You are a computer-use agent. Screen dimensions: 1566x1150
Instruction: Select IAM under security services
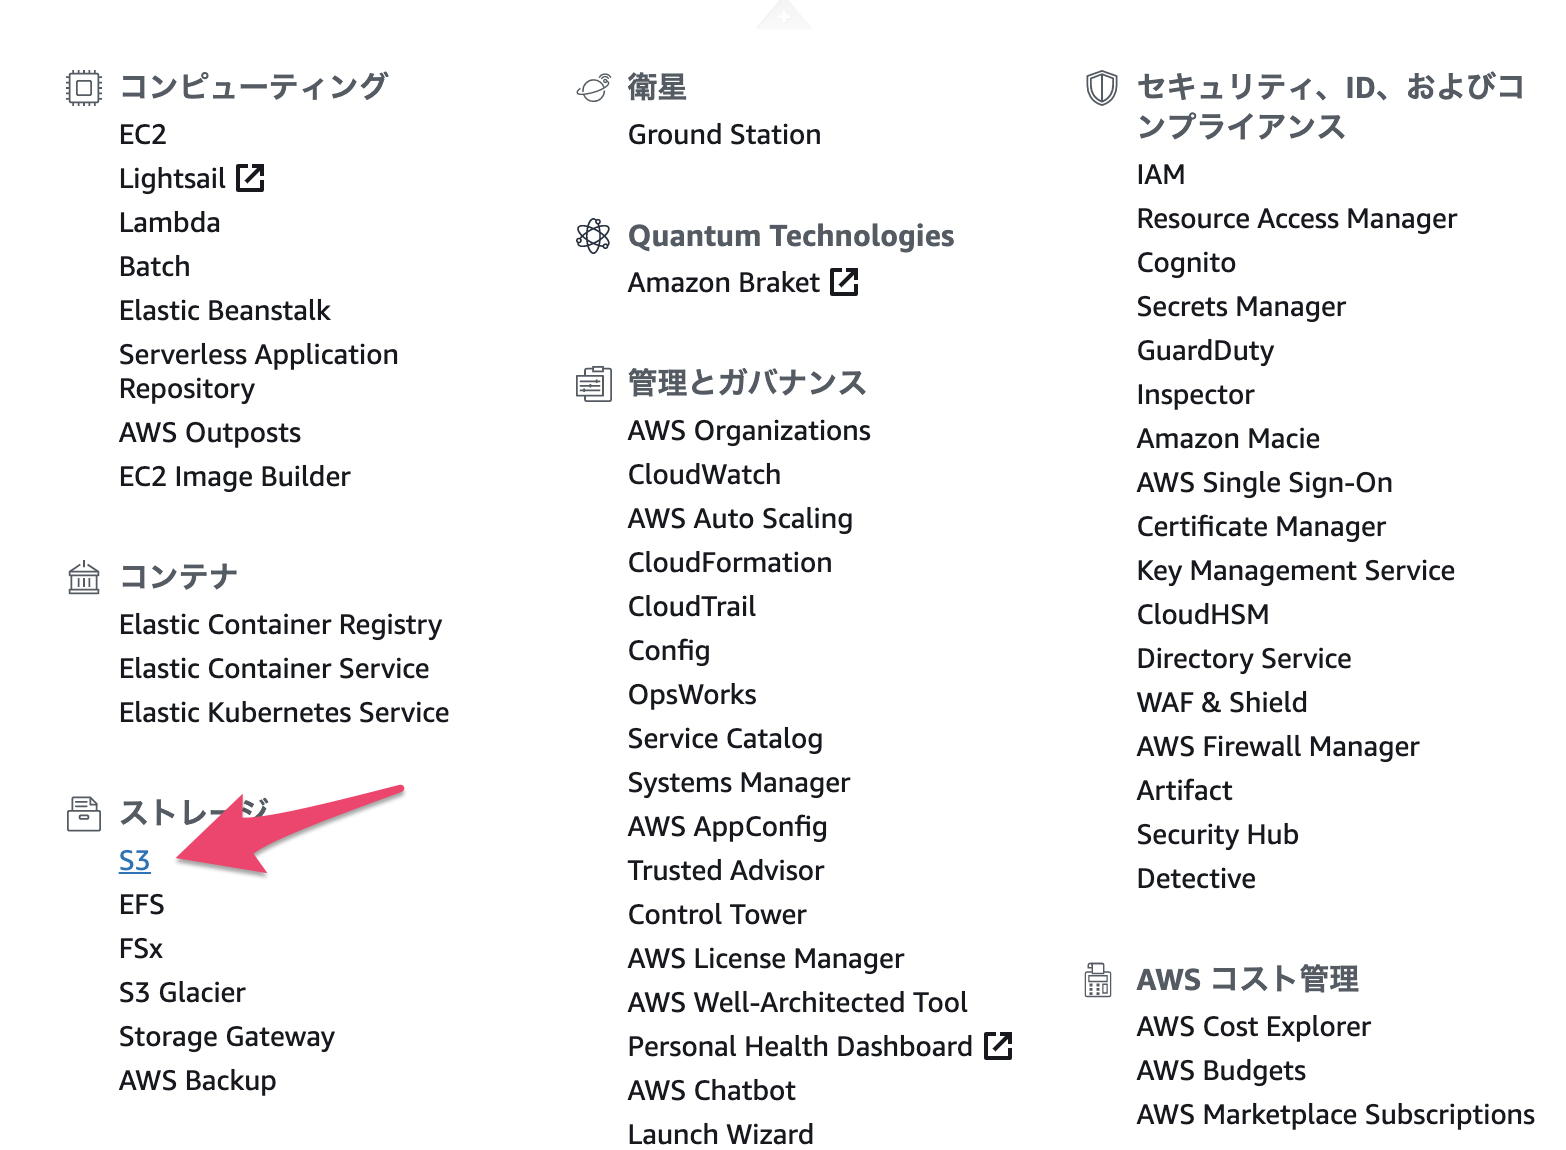(1161, 174)
